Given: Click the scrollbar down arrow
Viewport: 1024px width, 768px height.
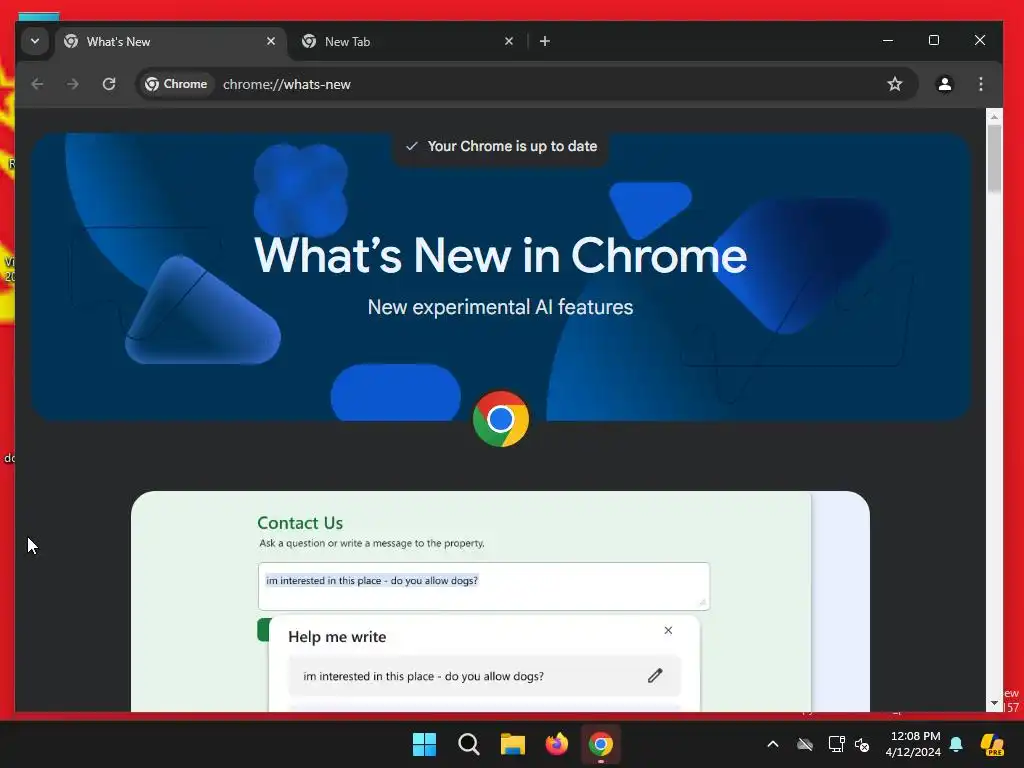Looking at the screenshot, I should point(994,703).
